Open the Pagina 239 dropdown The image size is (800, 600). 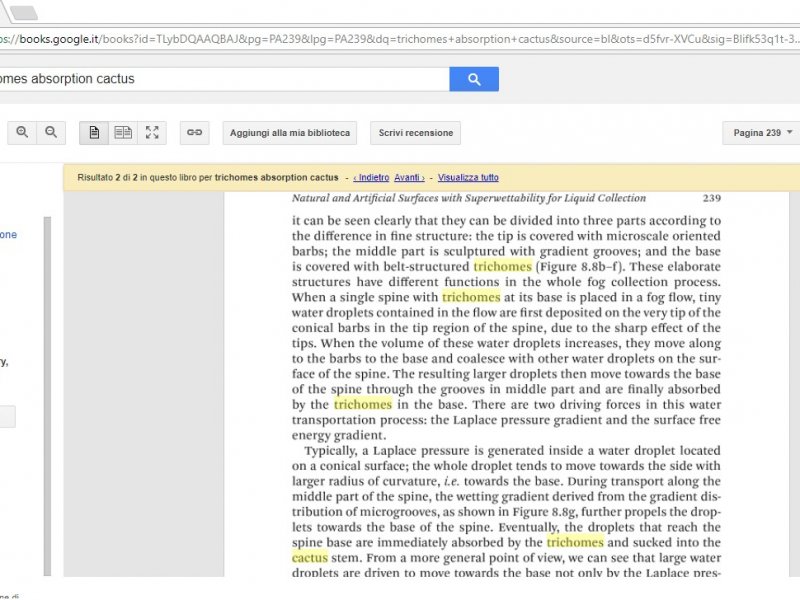762,133
